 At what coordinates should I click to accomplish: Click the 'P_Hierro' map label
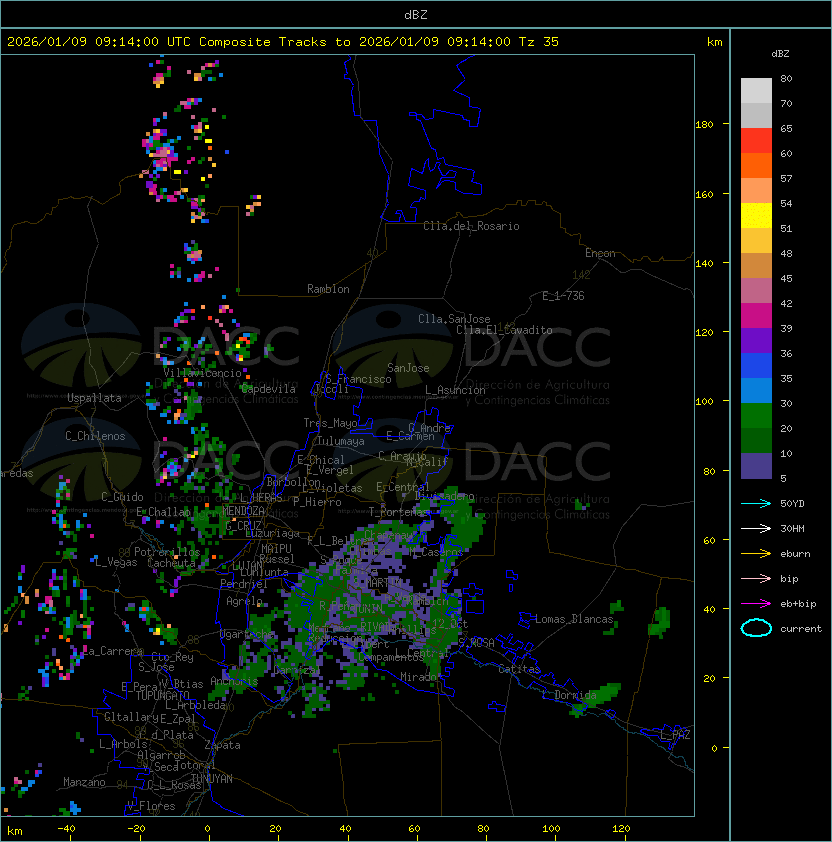pyautogui.click(x=317, y=502)
